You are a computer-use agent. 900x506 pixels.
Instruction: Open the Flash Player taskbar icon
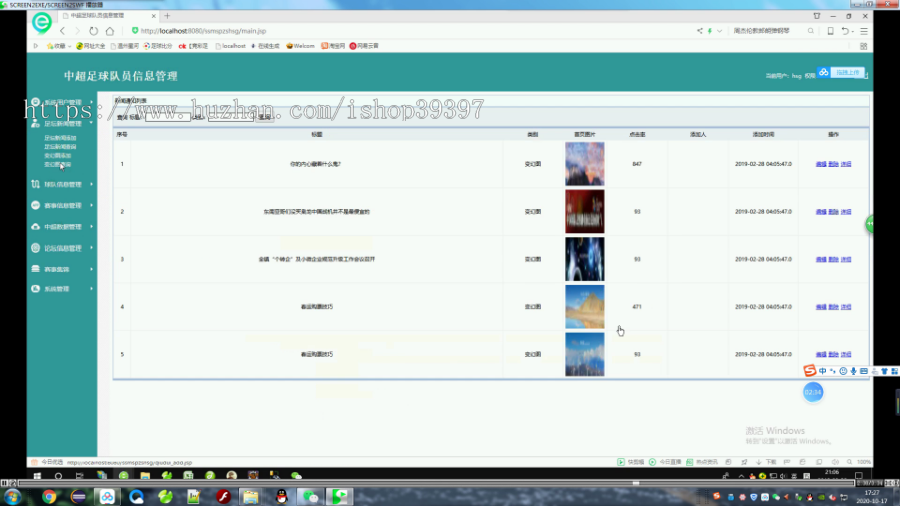pos(223,496)
